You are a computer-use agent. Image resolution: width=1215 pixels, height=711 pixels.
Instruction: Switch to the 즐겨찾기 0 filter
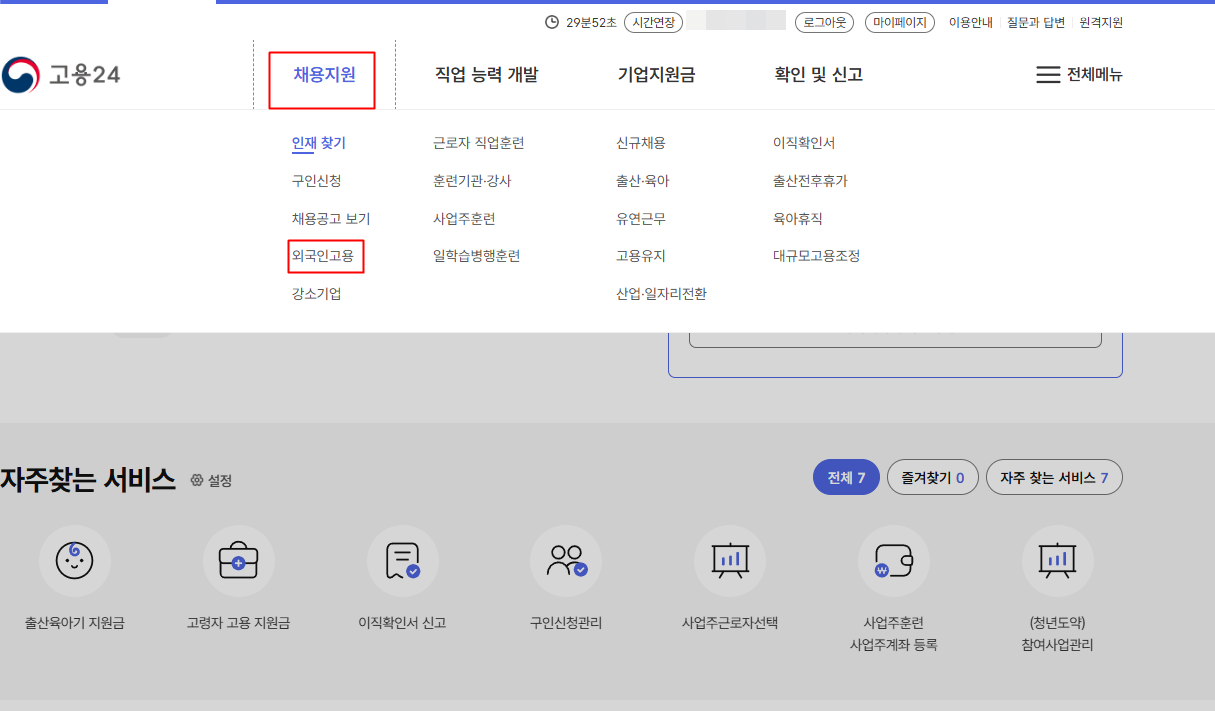[932, 478]
